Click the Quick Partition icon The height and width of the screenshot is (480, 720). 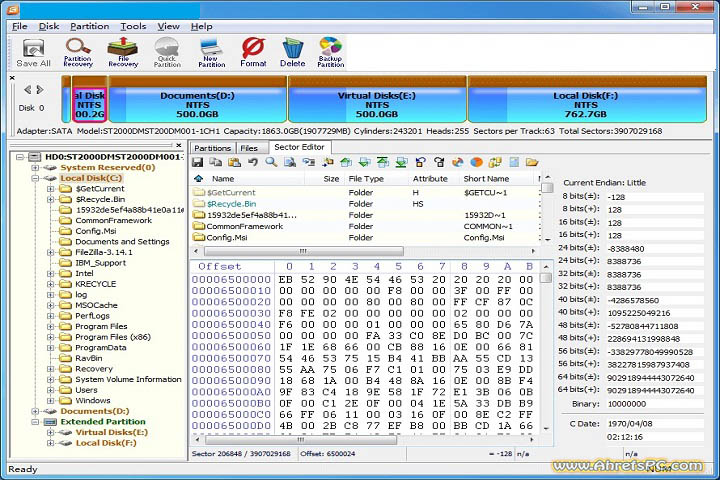click(x=167, y=52)
